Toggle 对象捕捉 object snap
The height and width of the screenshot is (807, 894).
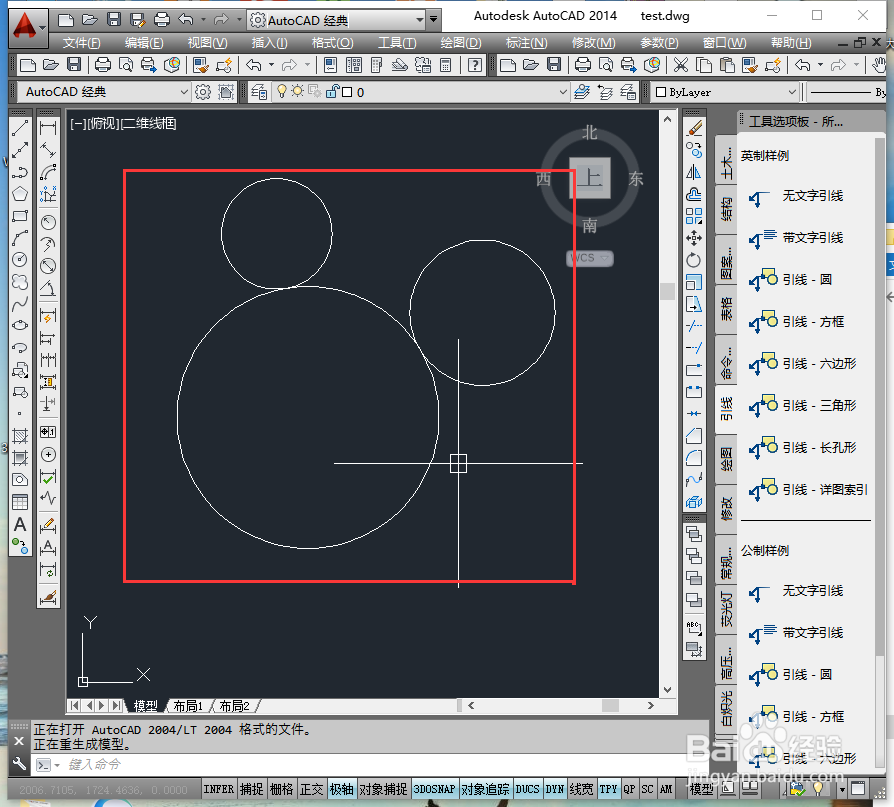(383, 789)
